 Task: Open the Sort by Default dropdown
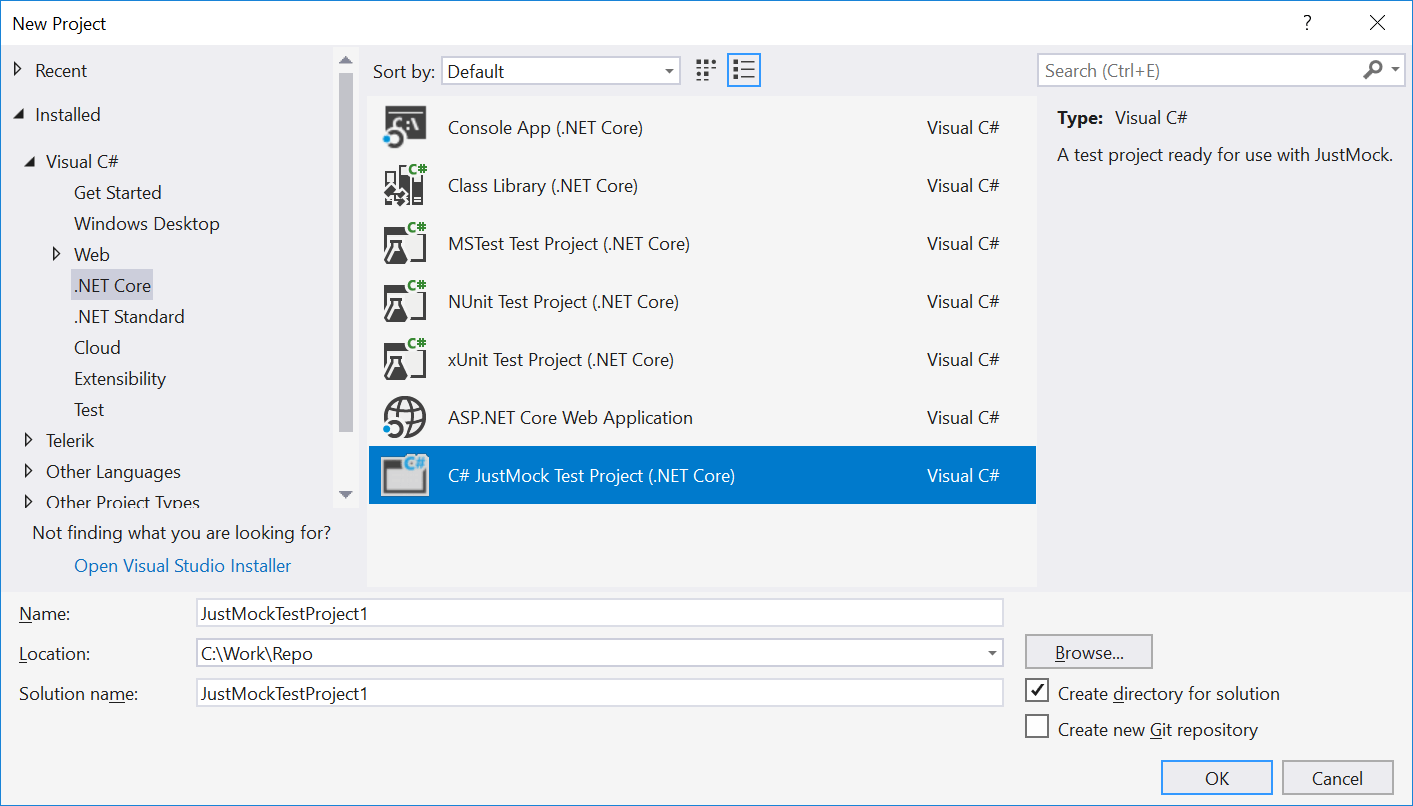[x=561, y=71]
